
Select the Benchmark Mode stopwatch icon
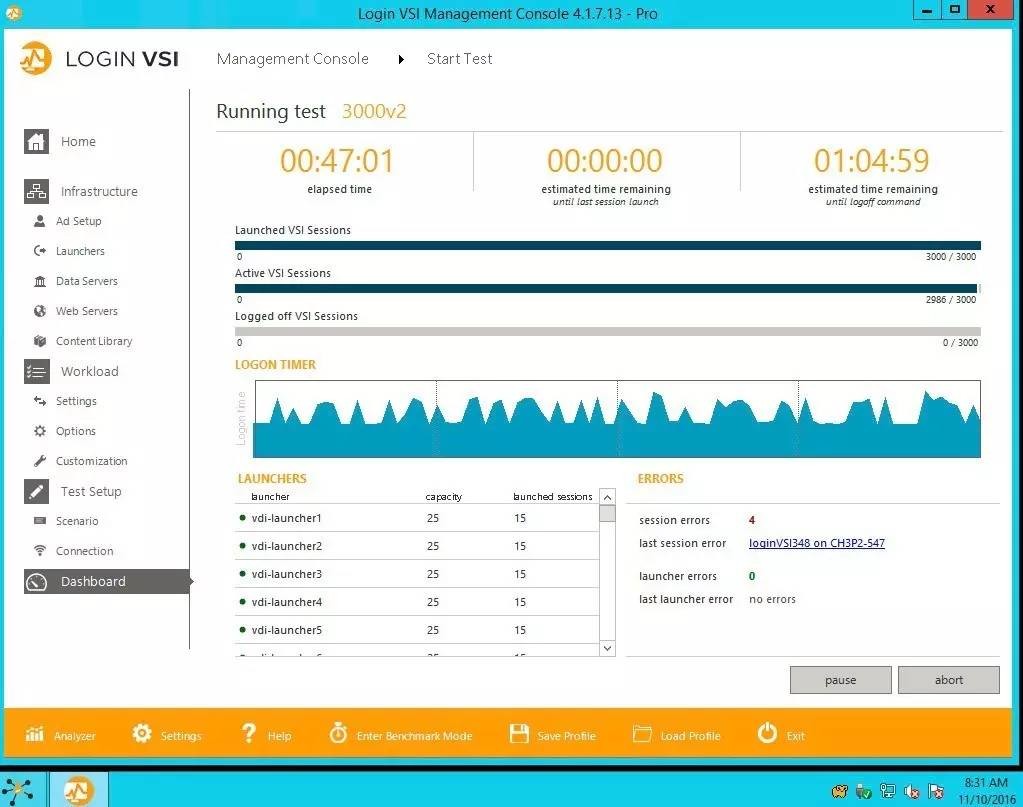pos(338,733)
